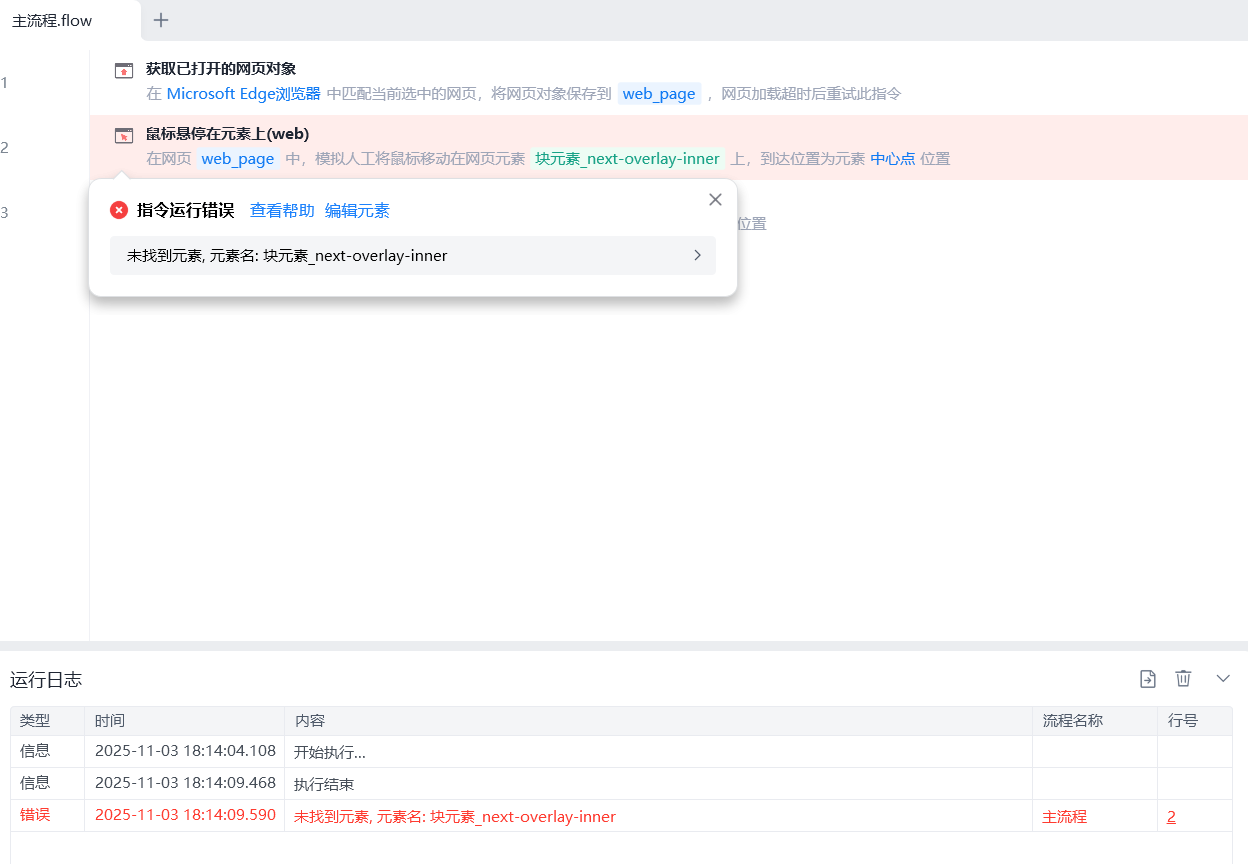Select step 获取已打开的网页对象
Image resolution: width=1248 pixels, height=864 pixels.
click(x=668, y=82)
